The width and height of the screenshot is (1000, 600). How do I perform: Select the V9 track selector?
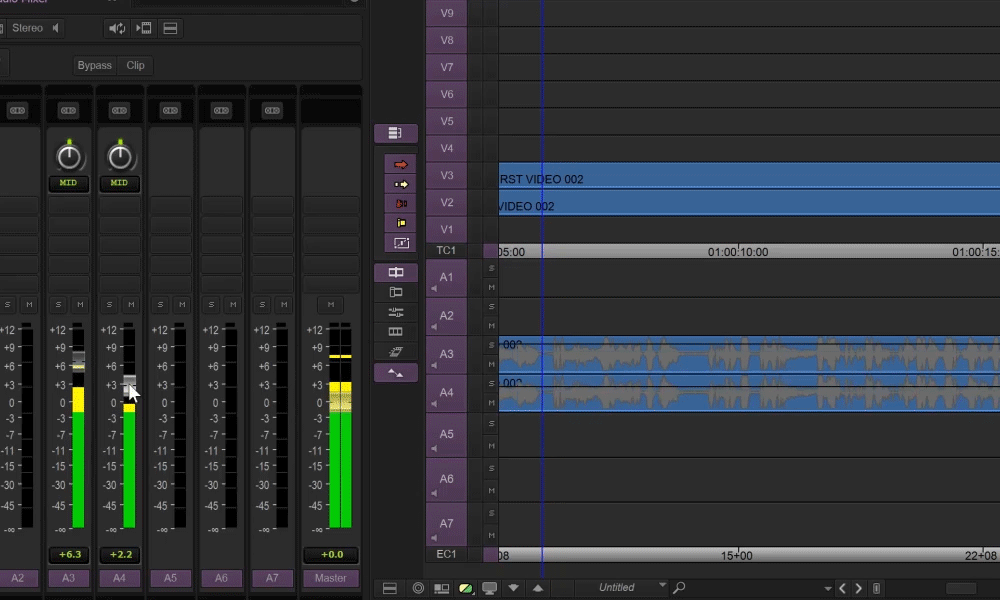click(x=446, y=13)
